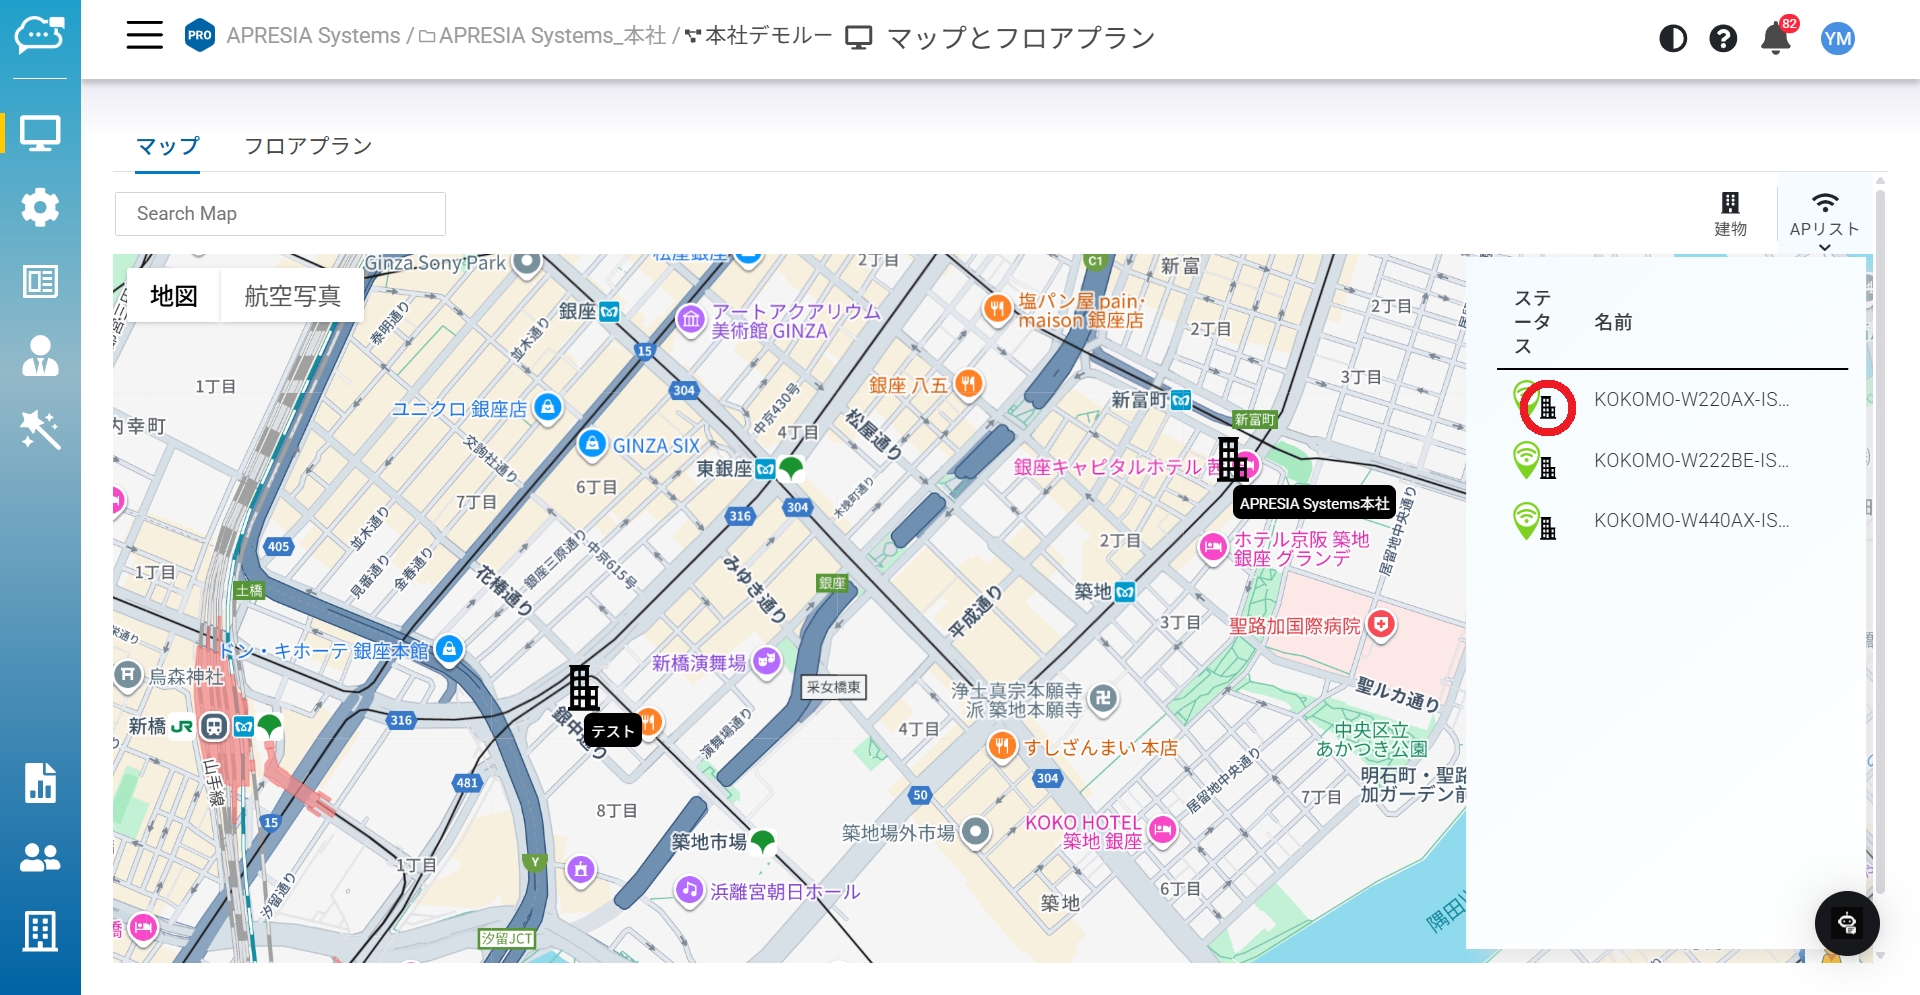1920x995 pixels.
Task: Open the help question mark icon
Action: point(1722,39)
